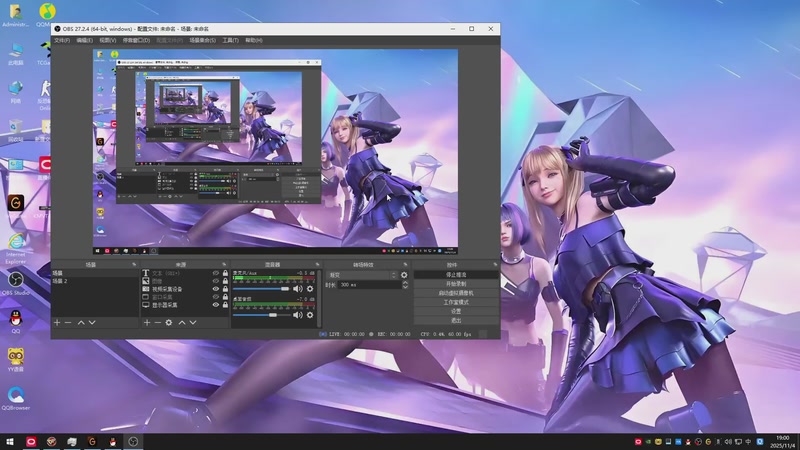Move the selected scene up in the 场景 list

coord(81,322)
